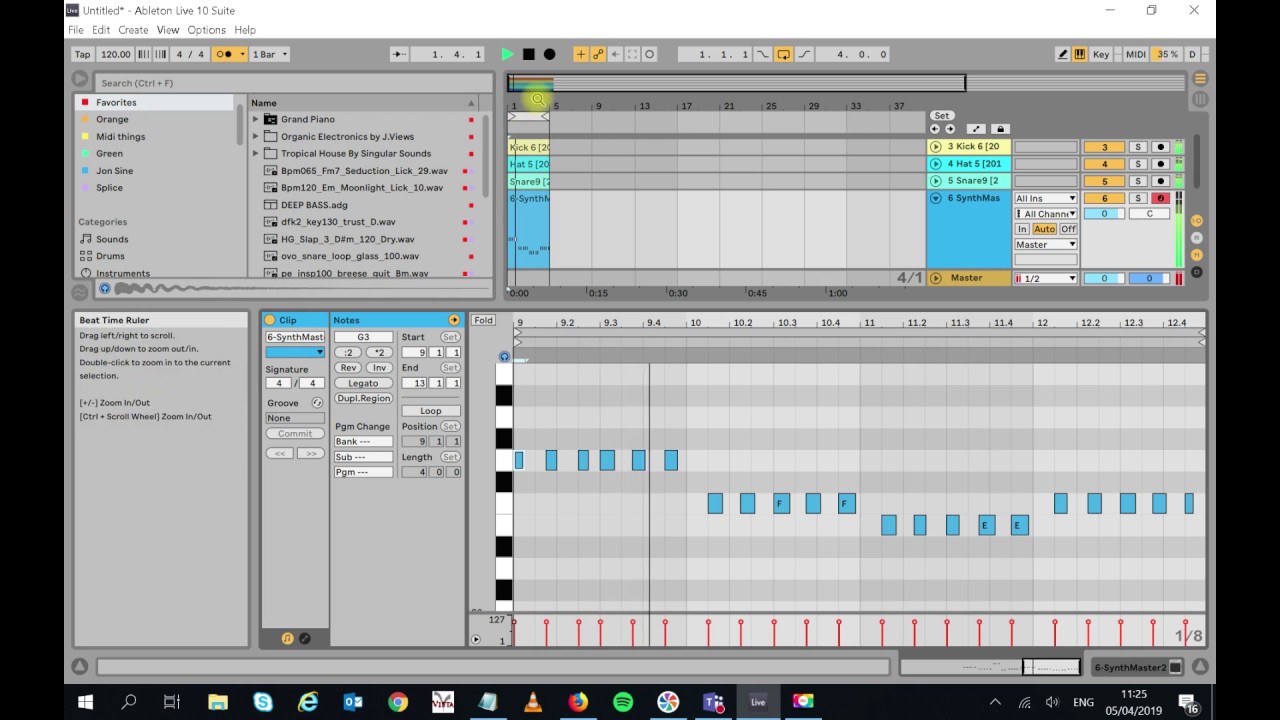Toggle the automation Lock Envelopes button
Viewport: 1280px width, 720px height.
[999, 129]
